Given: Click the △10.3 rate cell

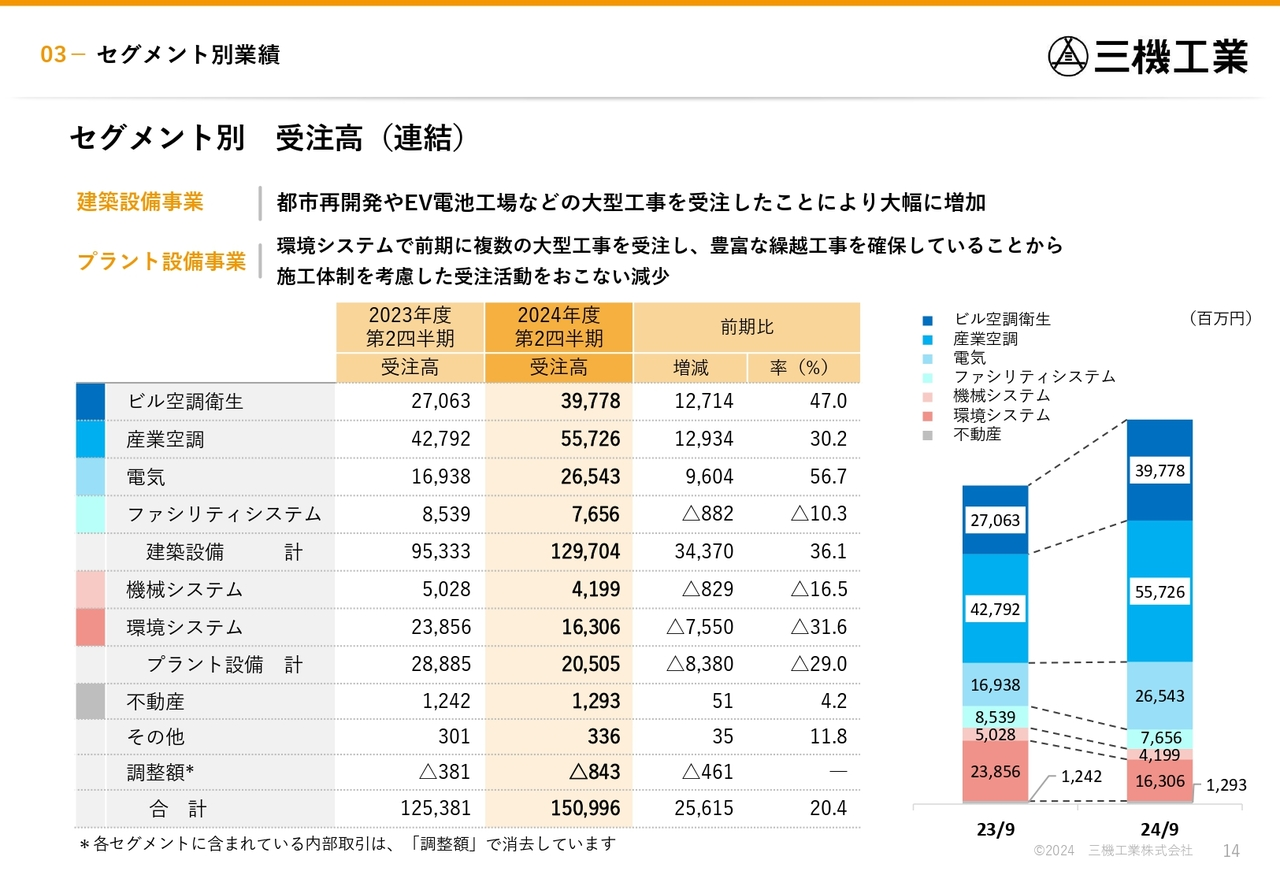Looking at the screenshot, I should (x=819, y=514).
